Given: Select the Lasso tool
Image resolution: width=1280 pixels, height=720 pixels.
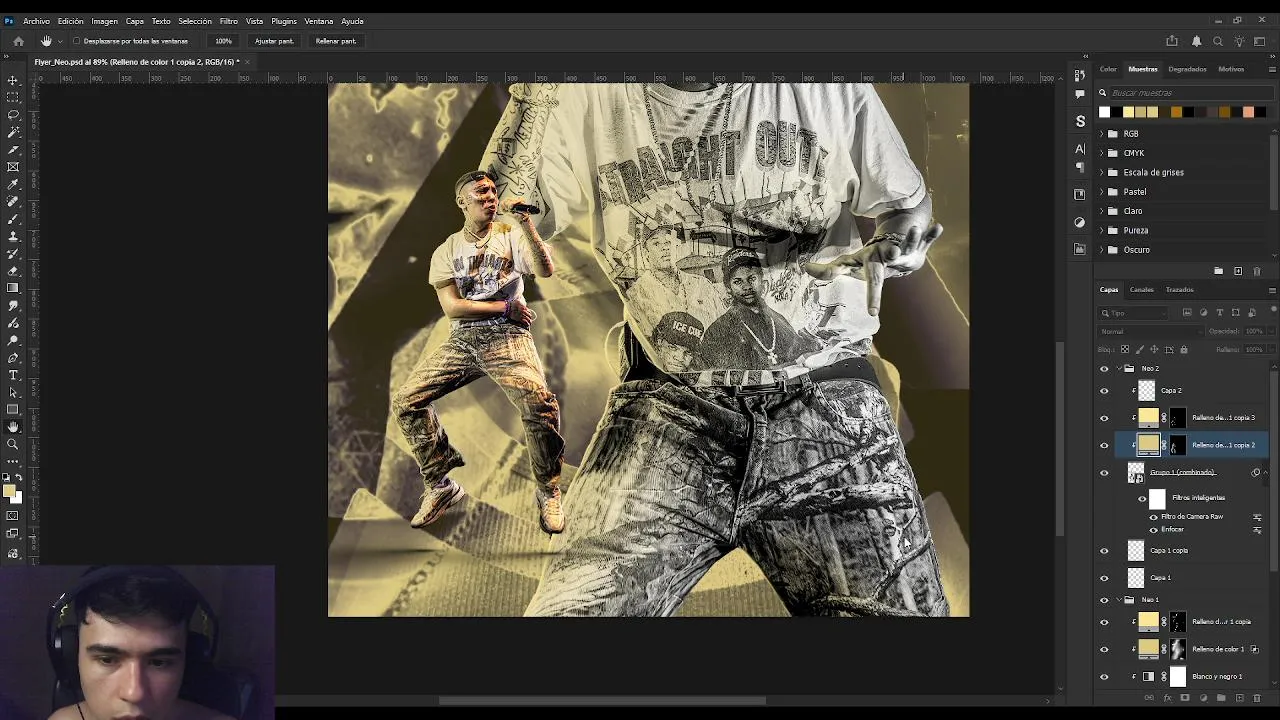Looking at the screenshot, I should point(13,114).
